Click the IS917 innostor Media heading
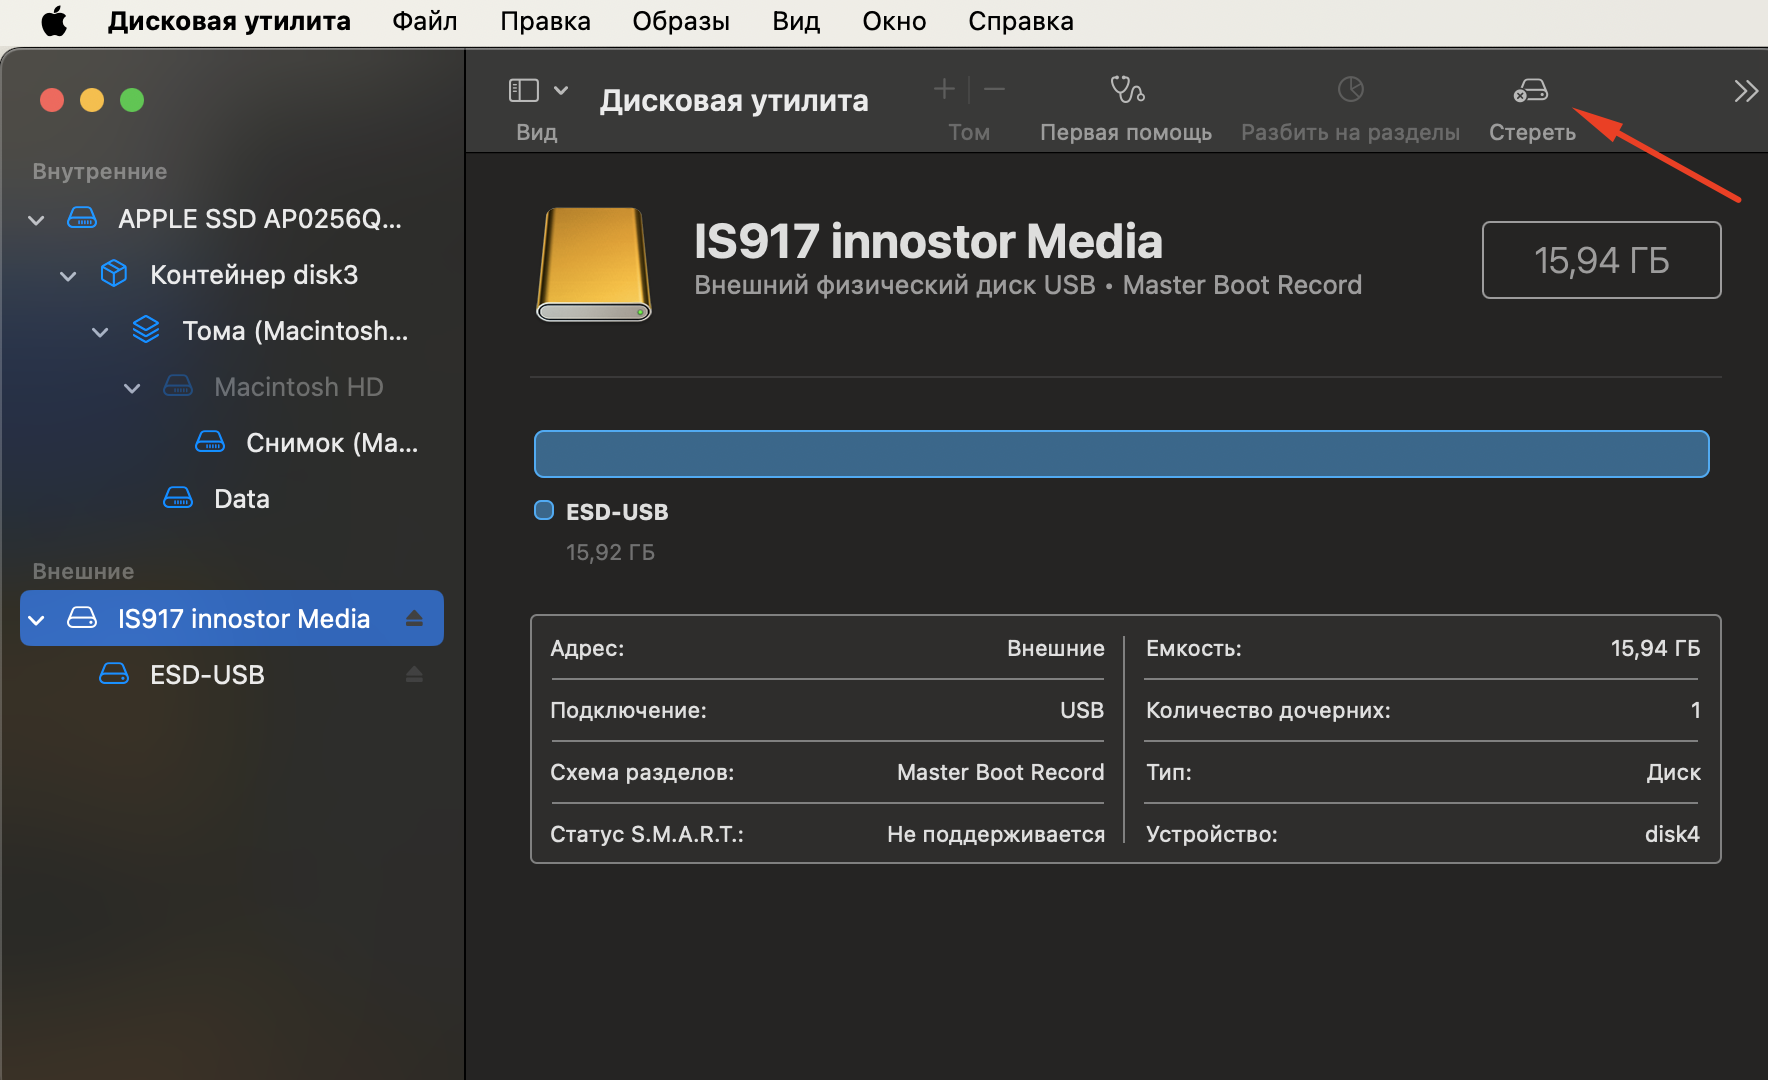 [928, 242]
